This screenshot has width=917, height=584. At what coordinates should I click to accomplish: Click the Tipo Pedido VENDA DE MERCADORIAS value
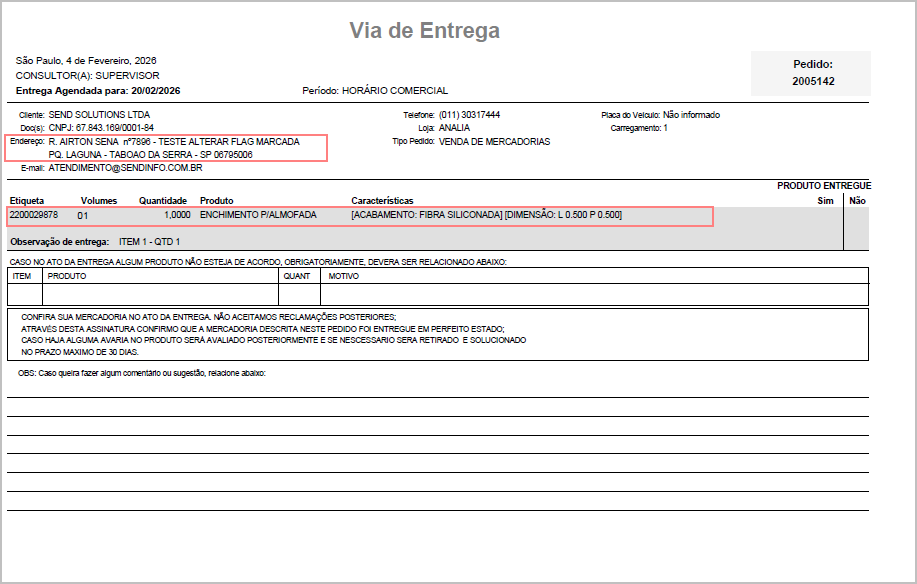point(494,142)
